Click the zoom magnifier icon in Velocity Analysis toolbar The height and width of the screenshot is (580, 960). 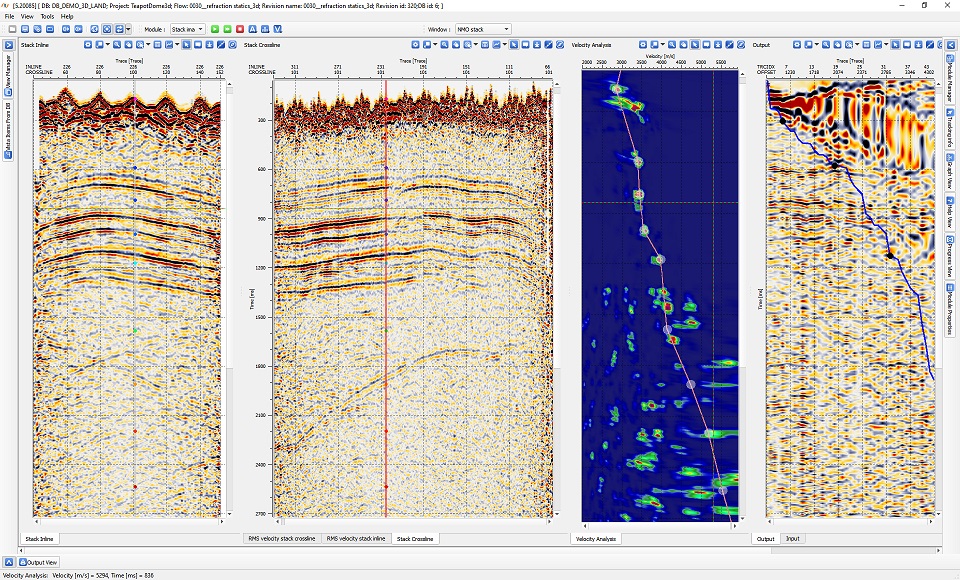[673, 45]
